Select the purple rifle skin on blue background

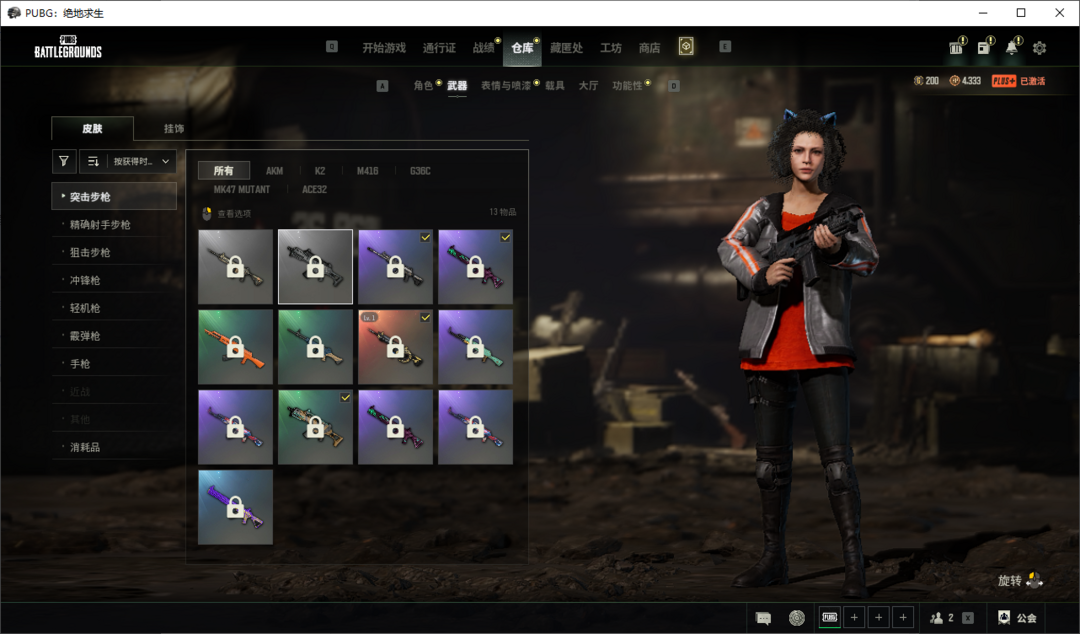pyautogui.click(x=236, y=507)
